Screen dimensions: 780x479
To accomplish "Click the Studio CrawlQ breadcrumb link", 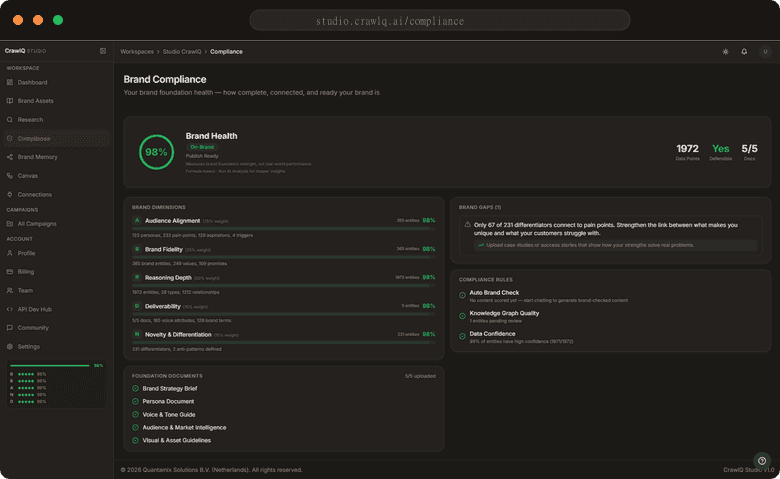I will [182, 52].
